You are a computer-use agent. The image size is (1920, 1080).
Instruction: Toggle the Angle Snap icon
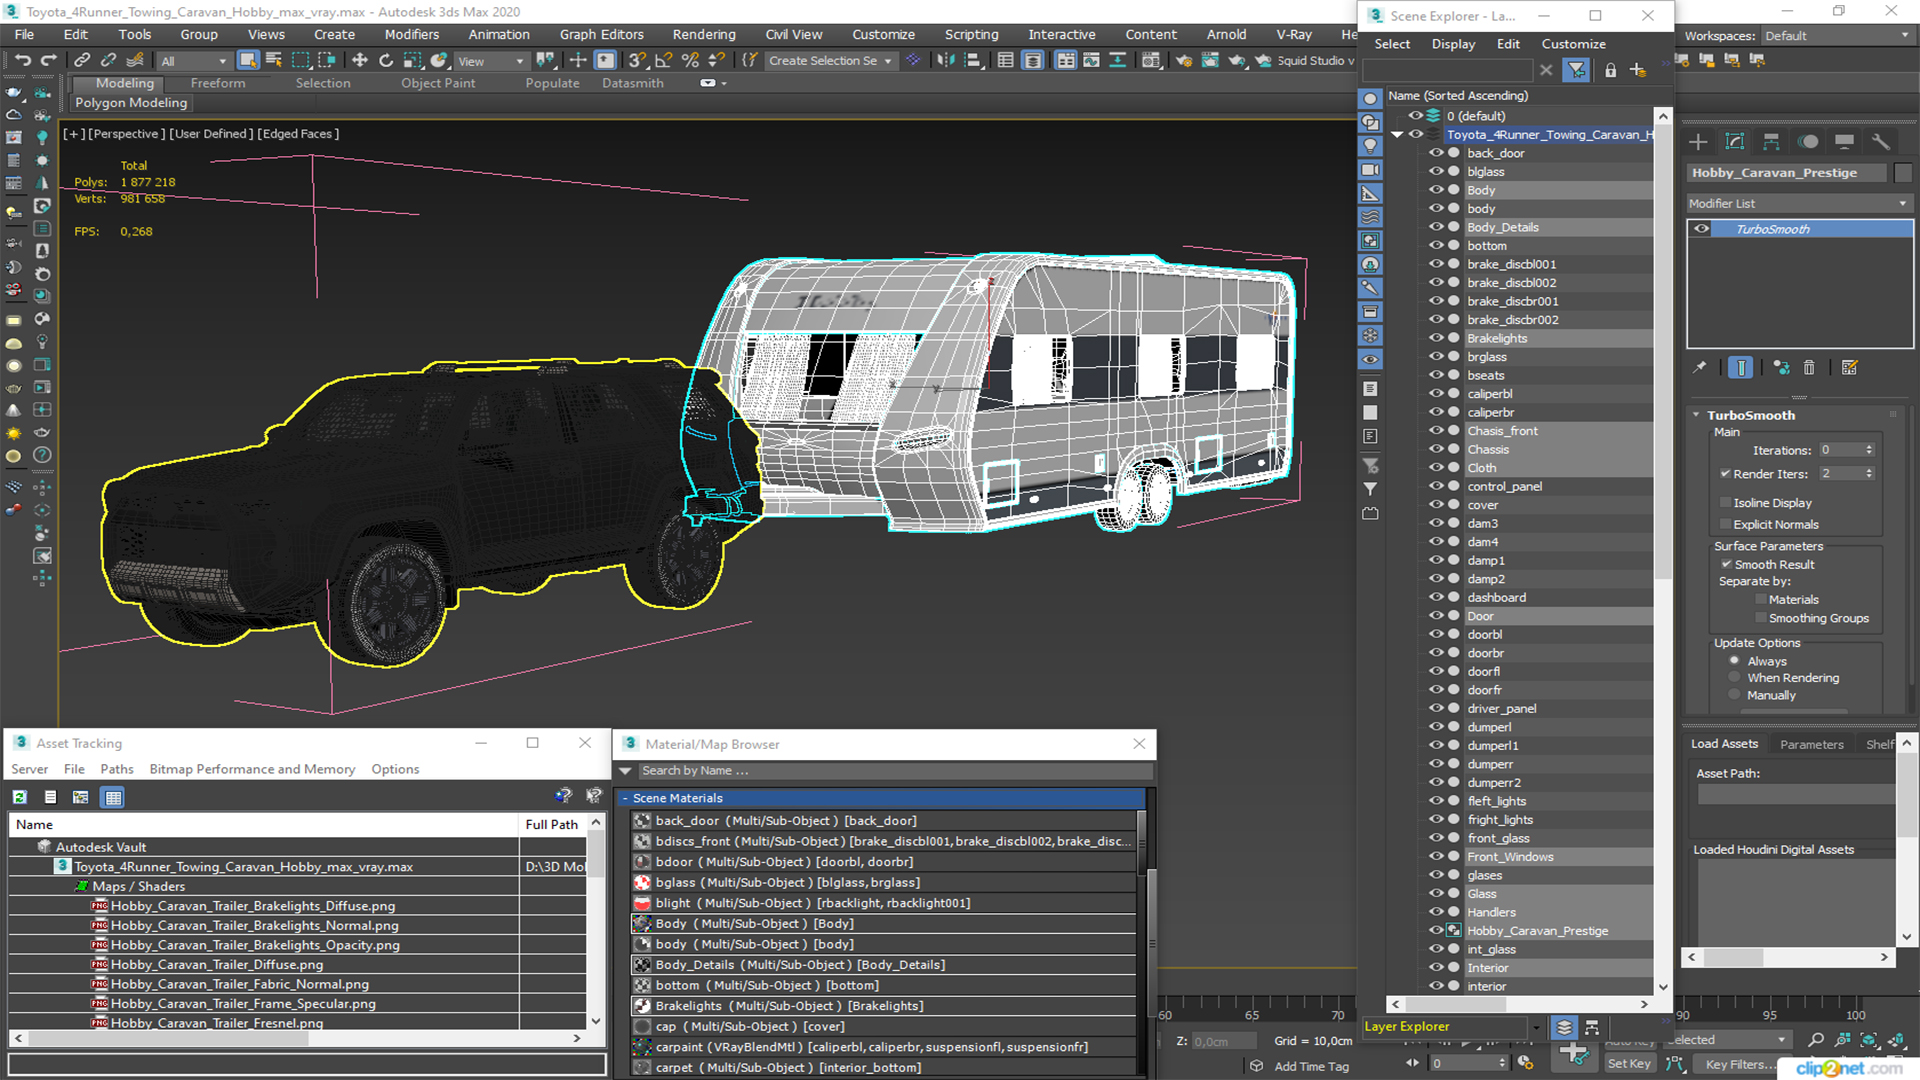click(663, 60)
